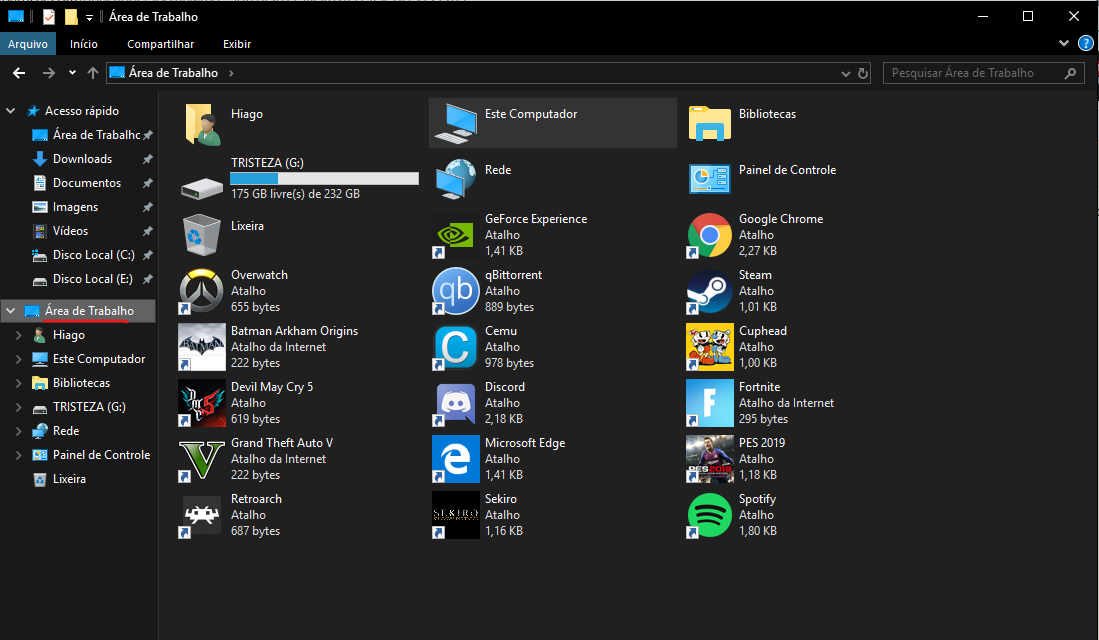Click the properties icon in title bar
The height and width of the screenshot is (640, 1099).
click(49, 17)
